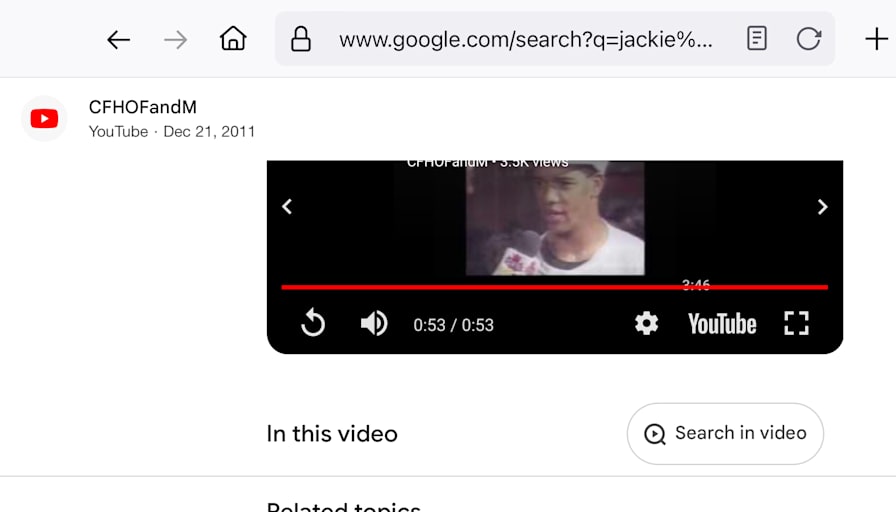Open the browser home page
This screenshot has height=512, width=896.
coord(233,39)
